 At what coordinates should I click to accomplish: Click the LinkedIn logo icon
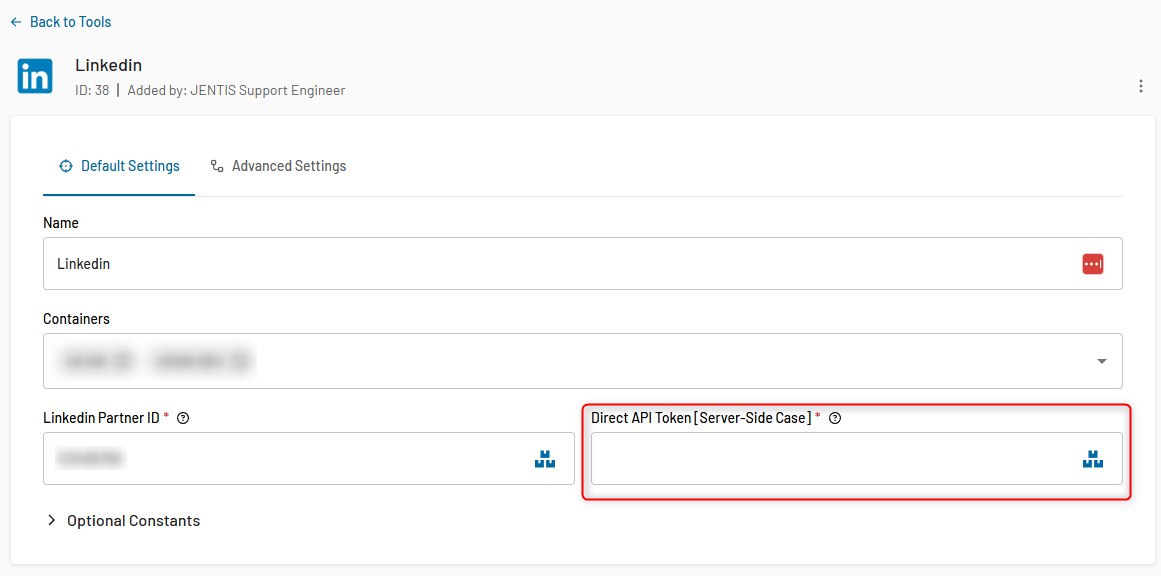35,76
